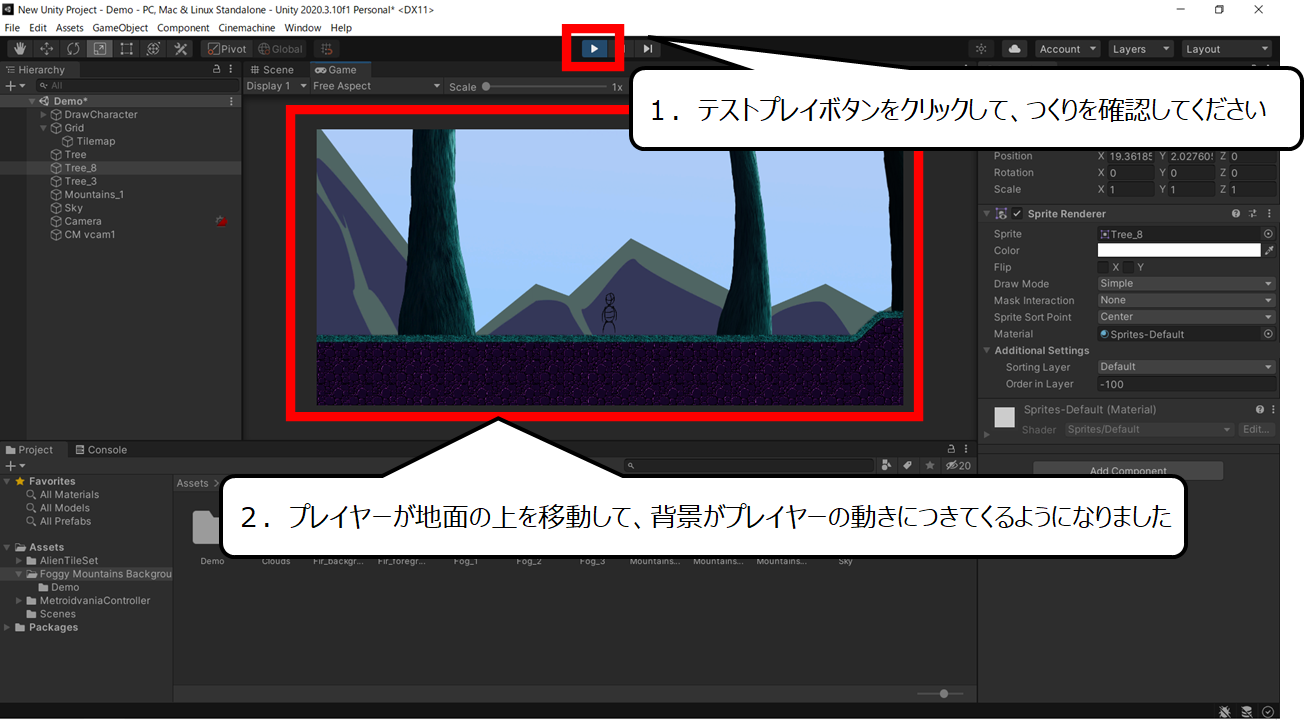Toggle the Sprite Renderer enabled checkbox
The height and width of the screenshot is (720, 1304).
click(1017, 213)
